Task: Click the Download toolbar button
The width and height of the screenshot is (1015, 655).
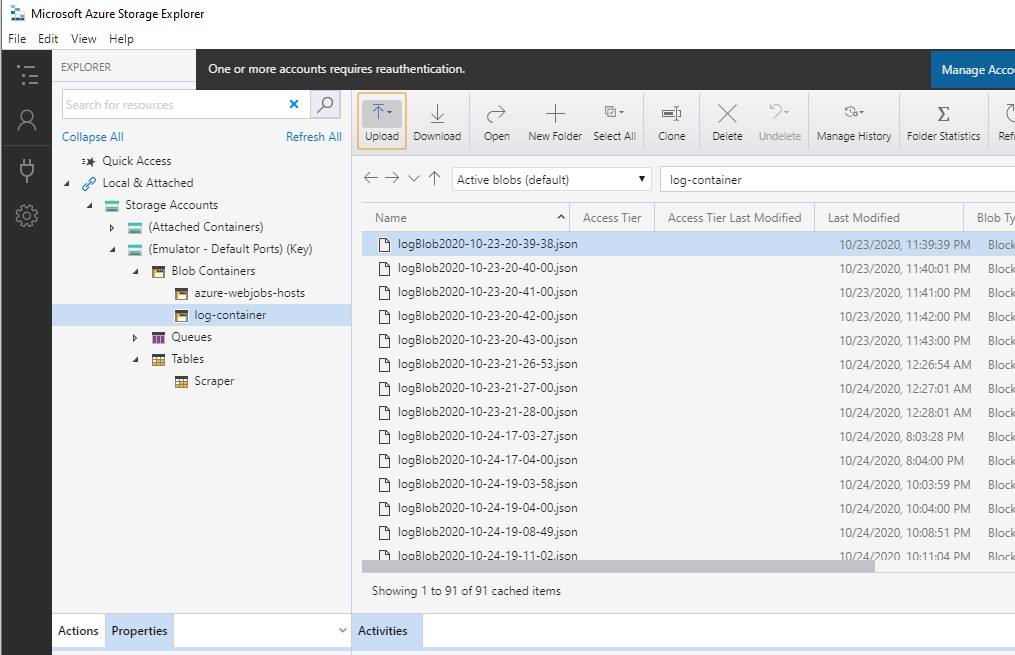Action: tap(437, 121)
